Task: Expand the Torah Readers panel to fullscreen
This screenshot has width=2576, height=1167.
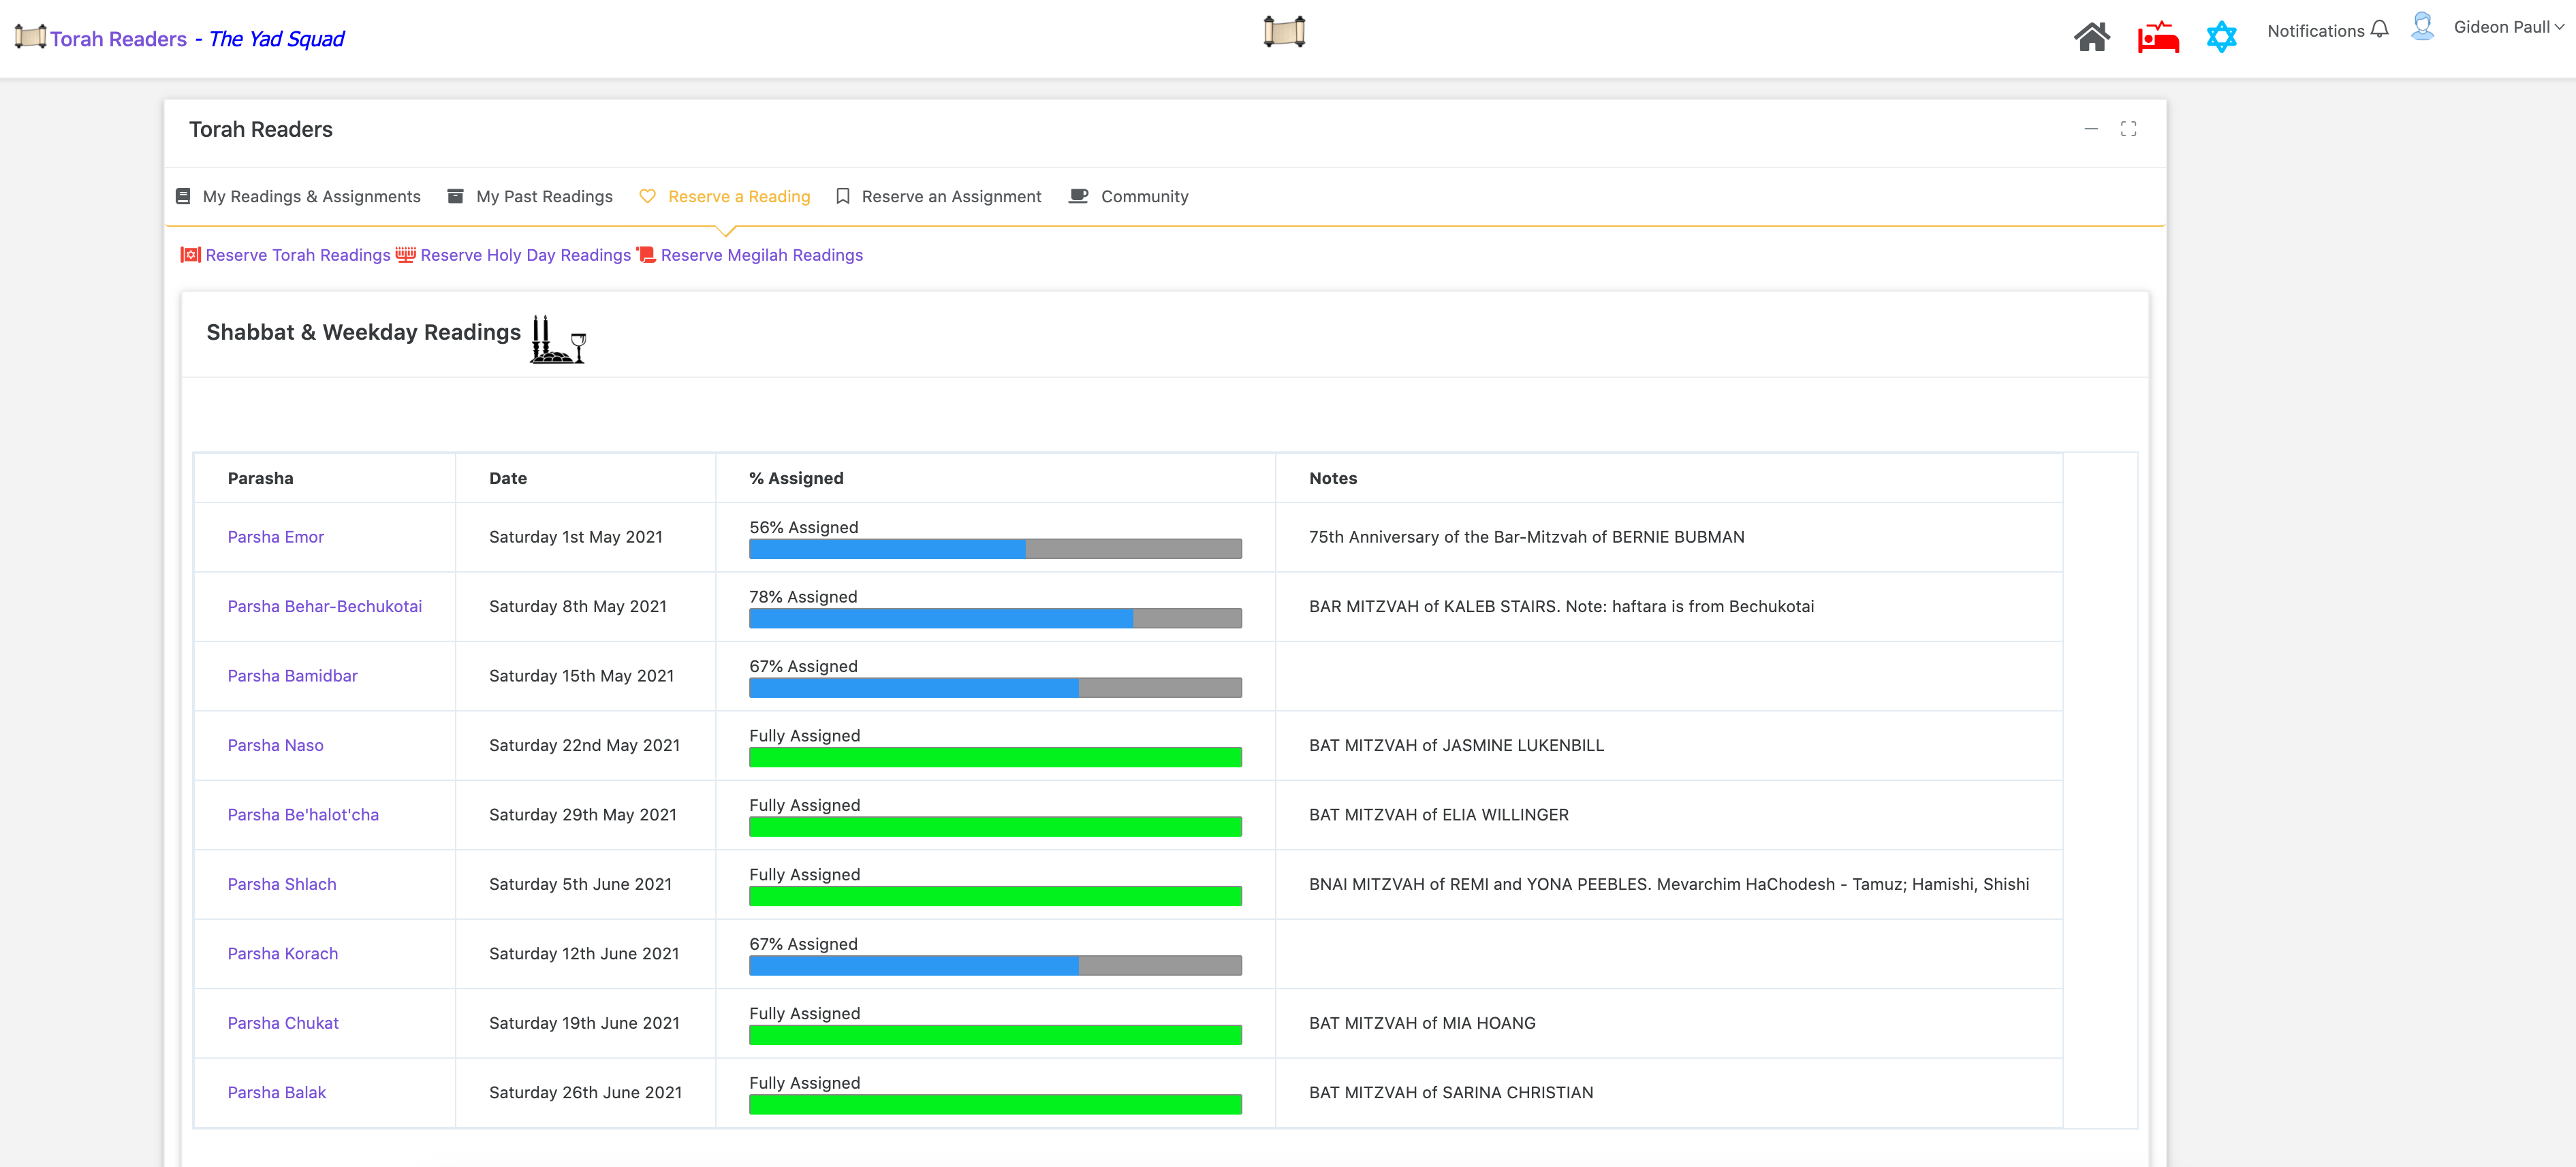Action: (x=2128, y=129)
